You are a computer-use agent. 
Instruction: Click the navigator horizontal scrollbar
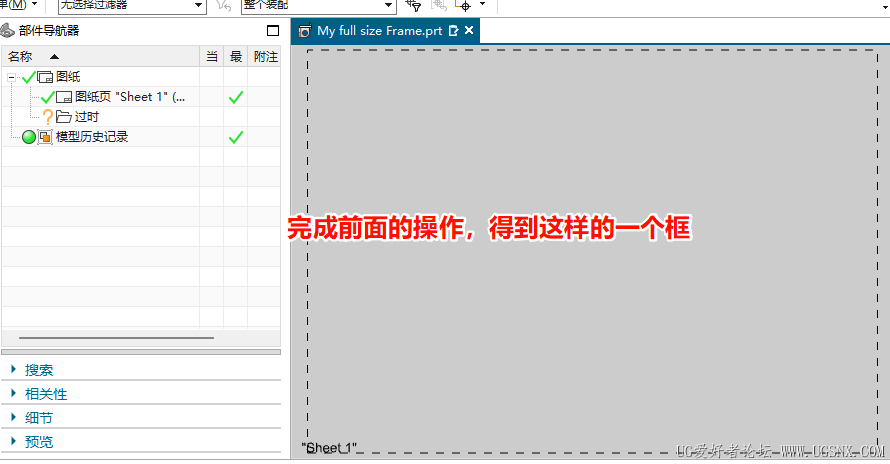click(116, 338)
